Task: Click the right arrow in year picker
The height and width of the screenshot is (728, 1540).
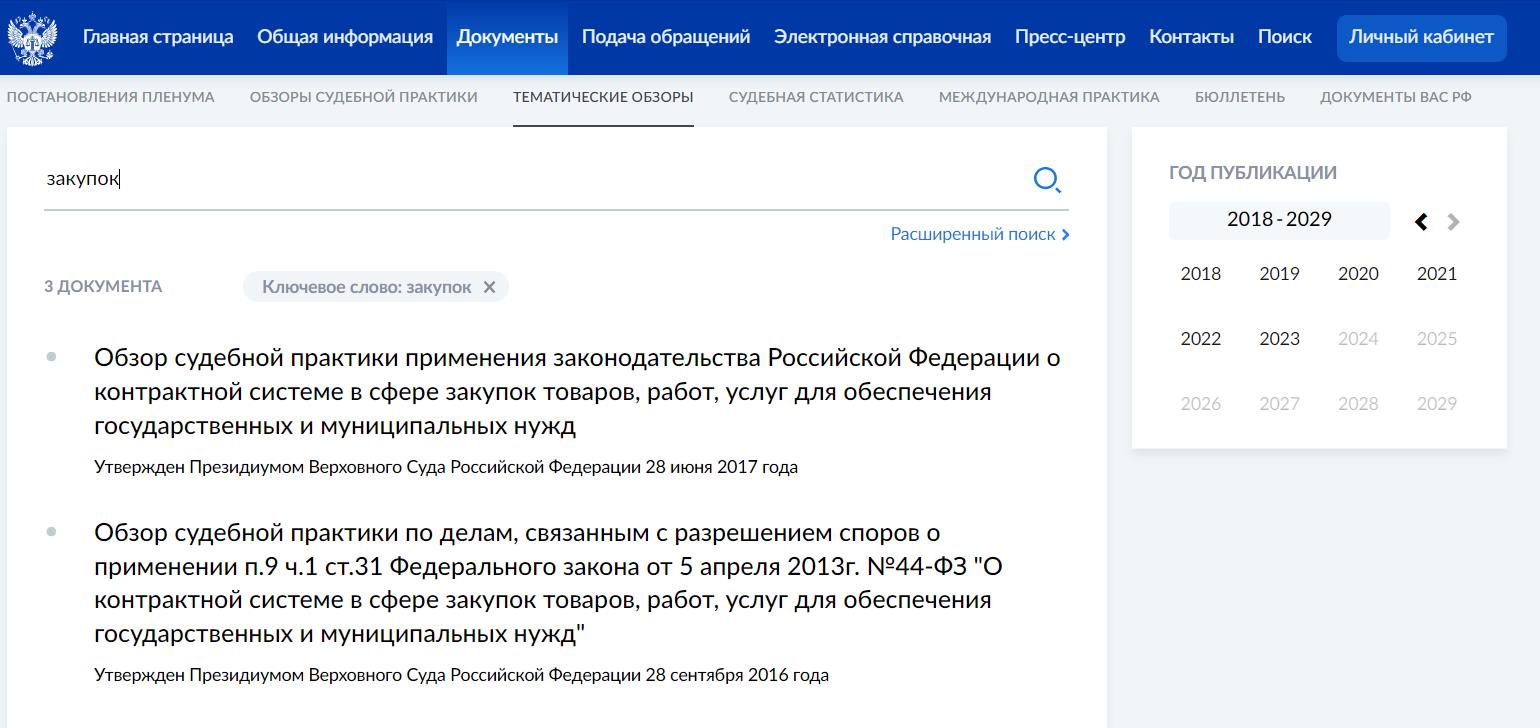Action: click(x=1455, y=222)
